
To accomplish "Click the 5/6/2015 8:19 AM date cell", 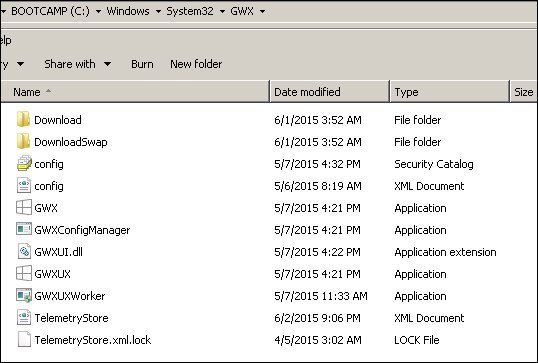I will coord(318,186).
